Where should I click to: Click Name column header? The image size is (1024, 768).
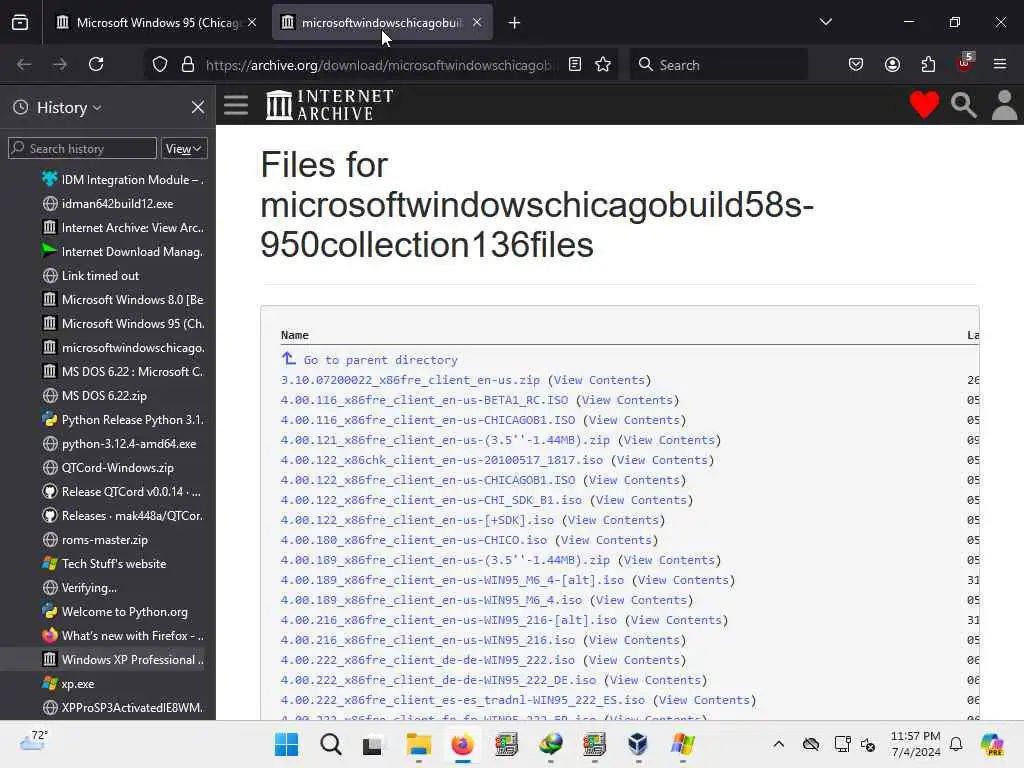(x=295, y=335)
